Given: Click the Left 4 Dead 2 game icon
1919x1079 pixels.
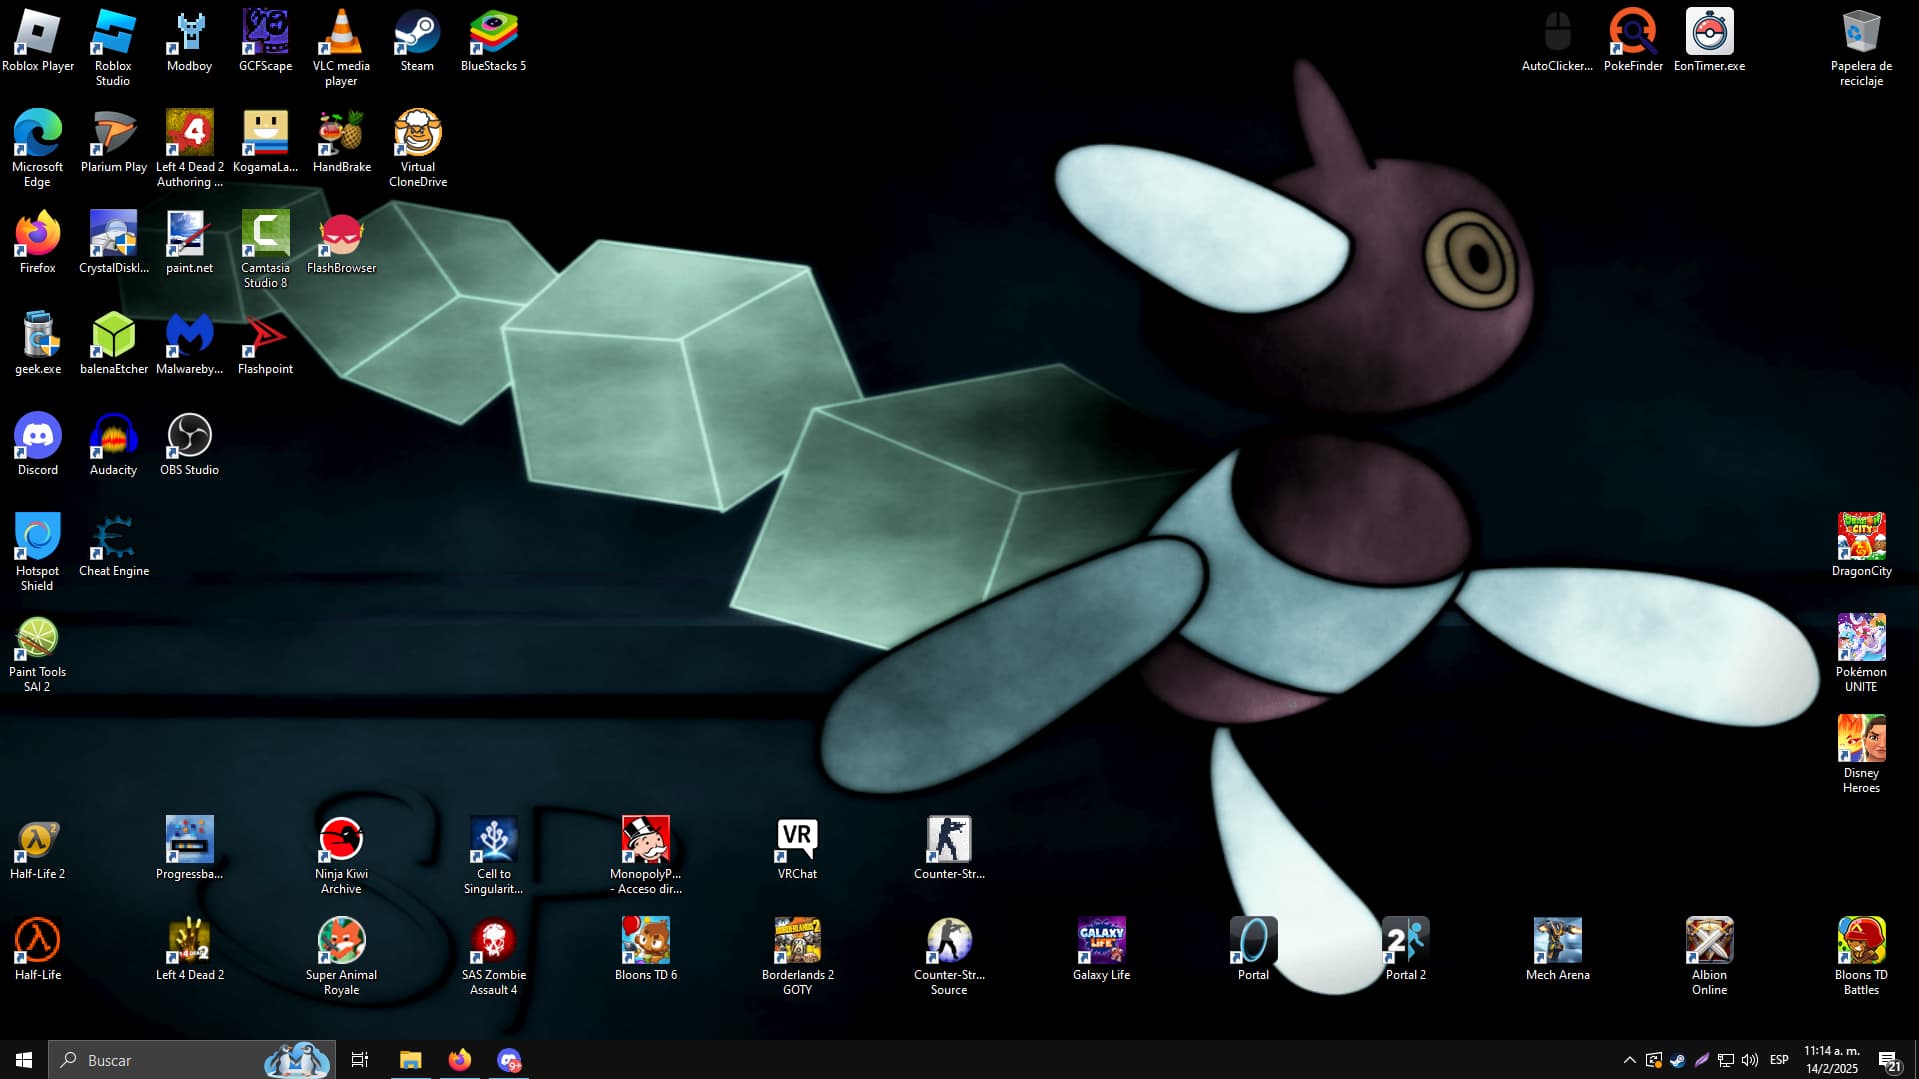Looking at the screenshot, I should click(x=189, y=949).
